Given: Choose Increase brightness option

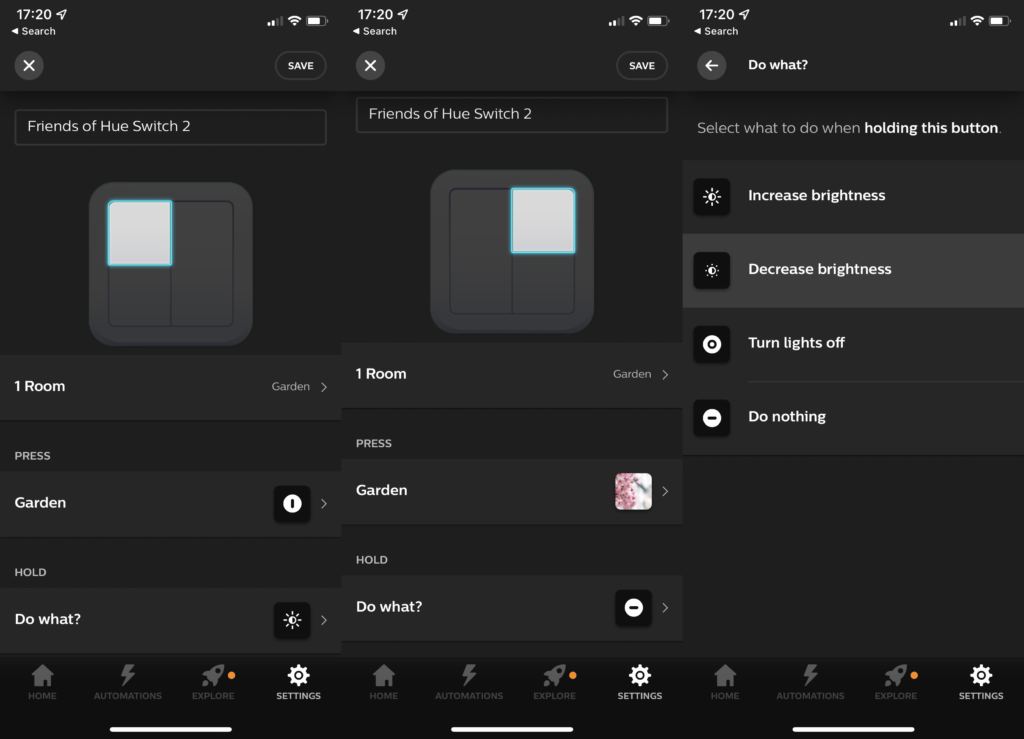Looking at the screenshot, I should click(x=853, y=196).
